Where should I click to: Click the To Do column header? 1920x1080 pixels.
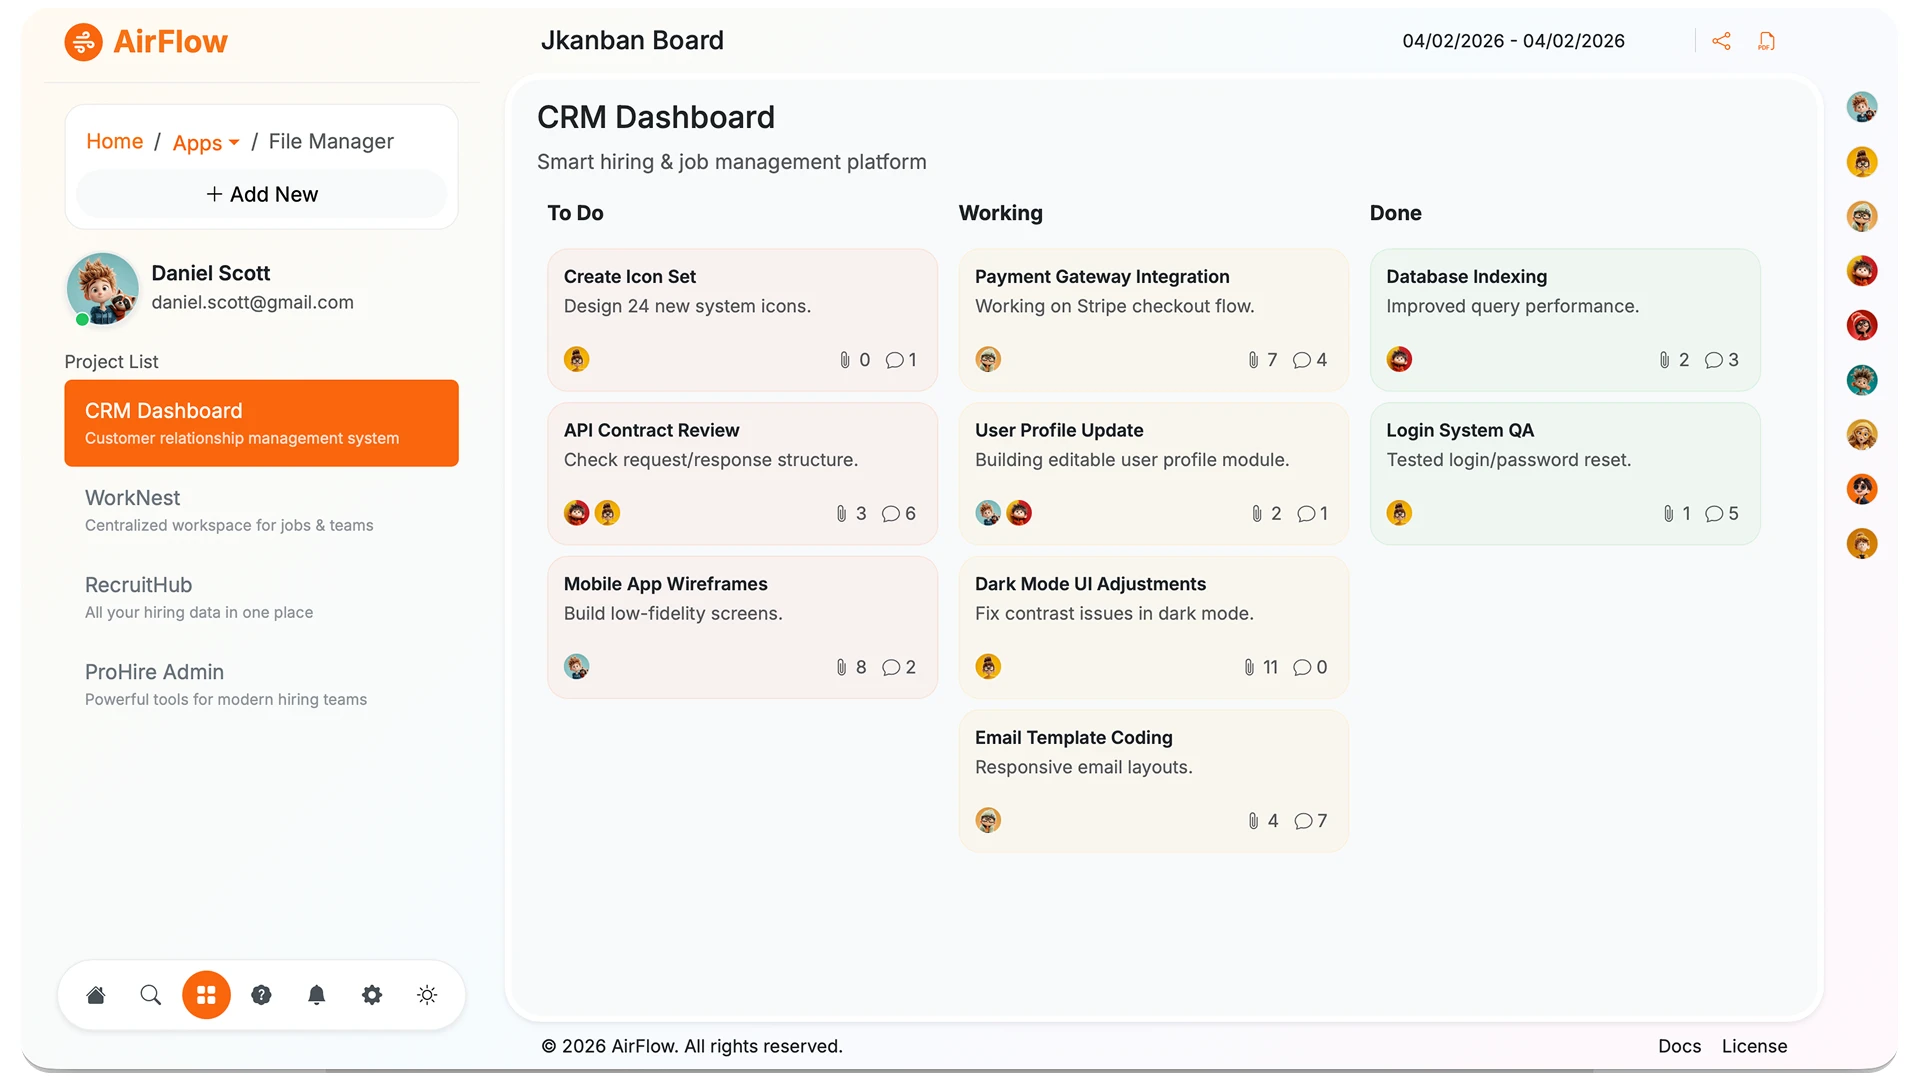575,213
